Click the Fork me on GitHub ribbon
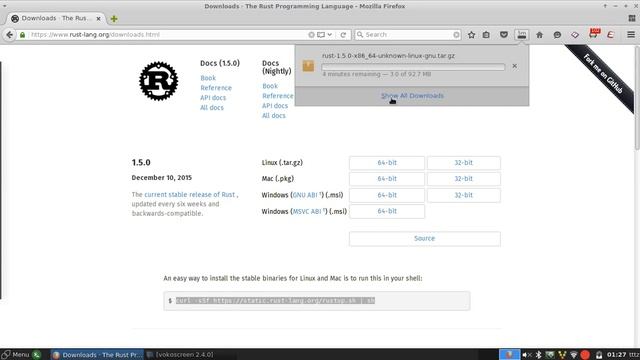The image size is (640, 360). pyautogui.click(x=603, y=74)
